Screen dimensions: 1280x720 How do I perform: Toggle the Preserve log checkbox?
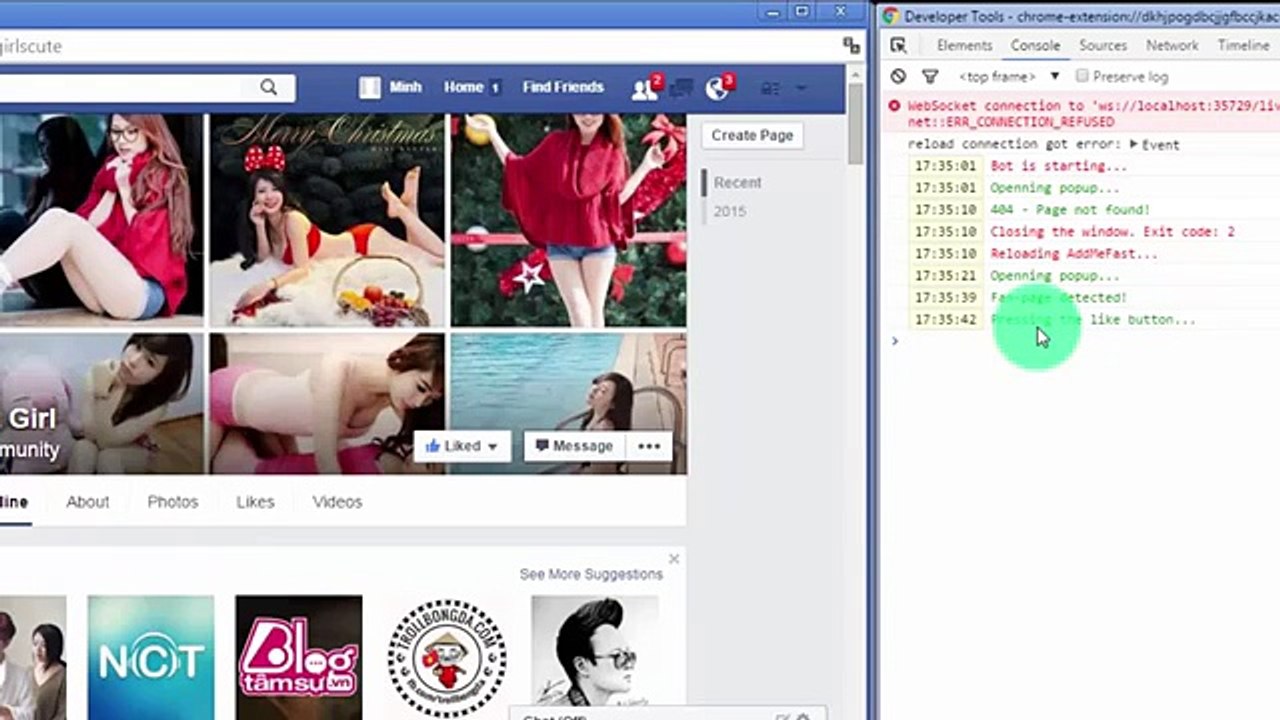point(1082,76)
